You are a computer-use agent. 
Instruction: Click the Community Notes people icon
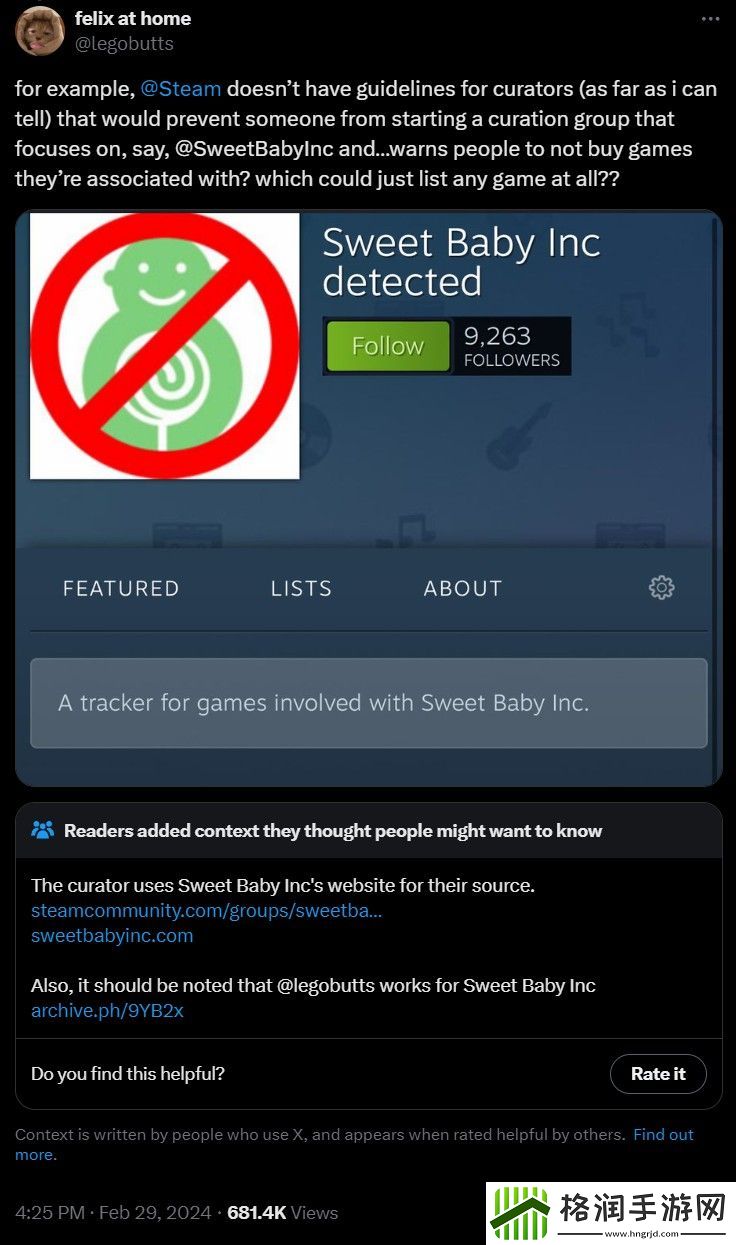point(43,831)
